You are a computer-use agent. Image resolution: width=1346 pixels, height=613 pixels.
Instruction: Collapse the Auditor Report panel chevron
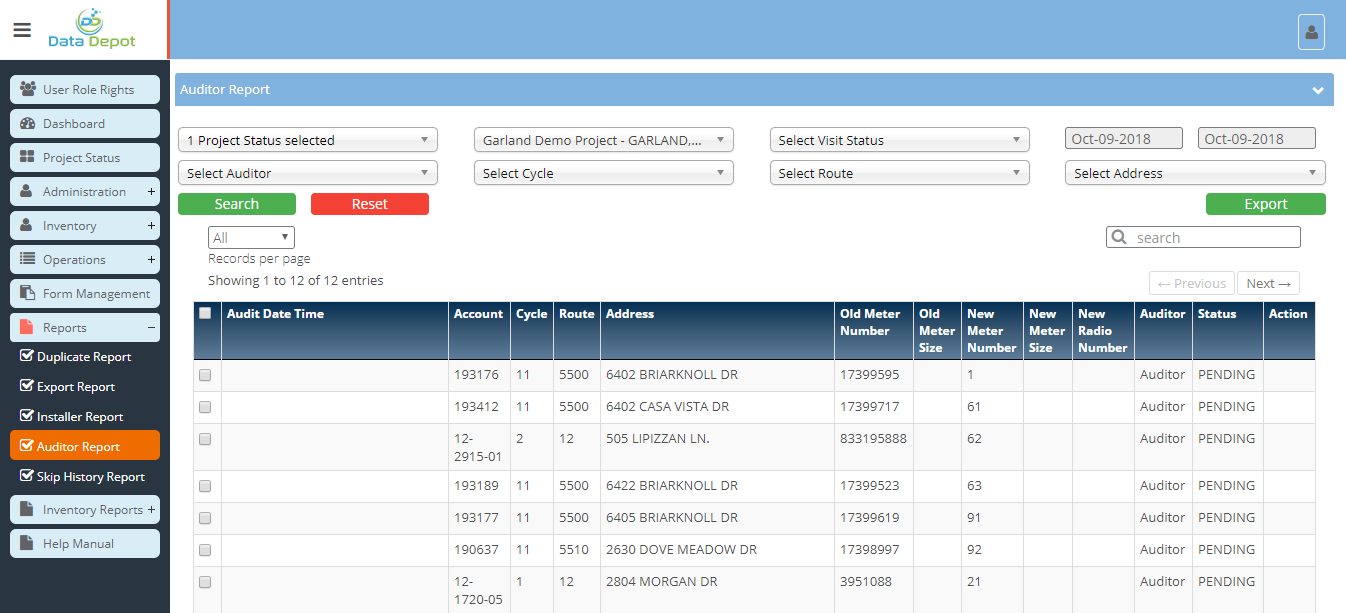[1318, 90]
